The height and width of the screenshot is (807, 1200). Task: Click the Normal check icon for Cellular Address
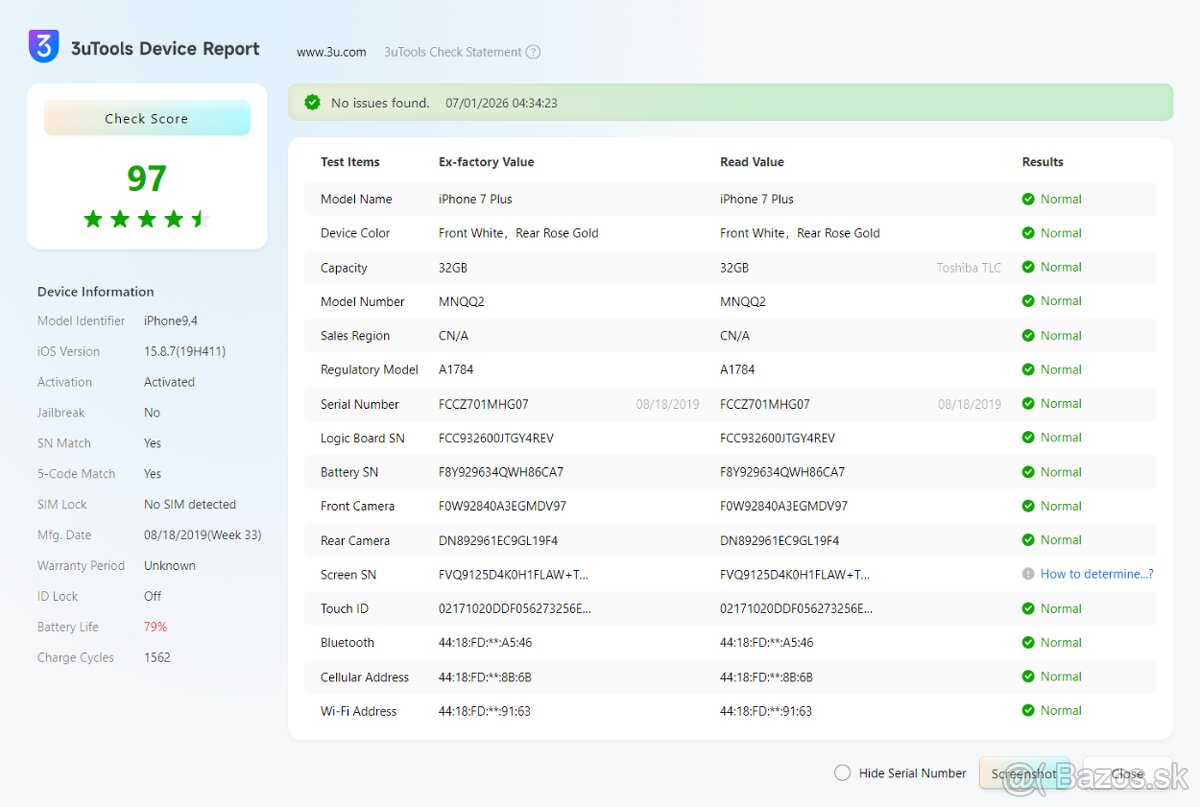pyautogui.click(x=1028, y=677)
